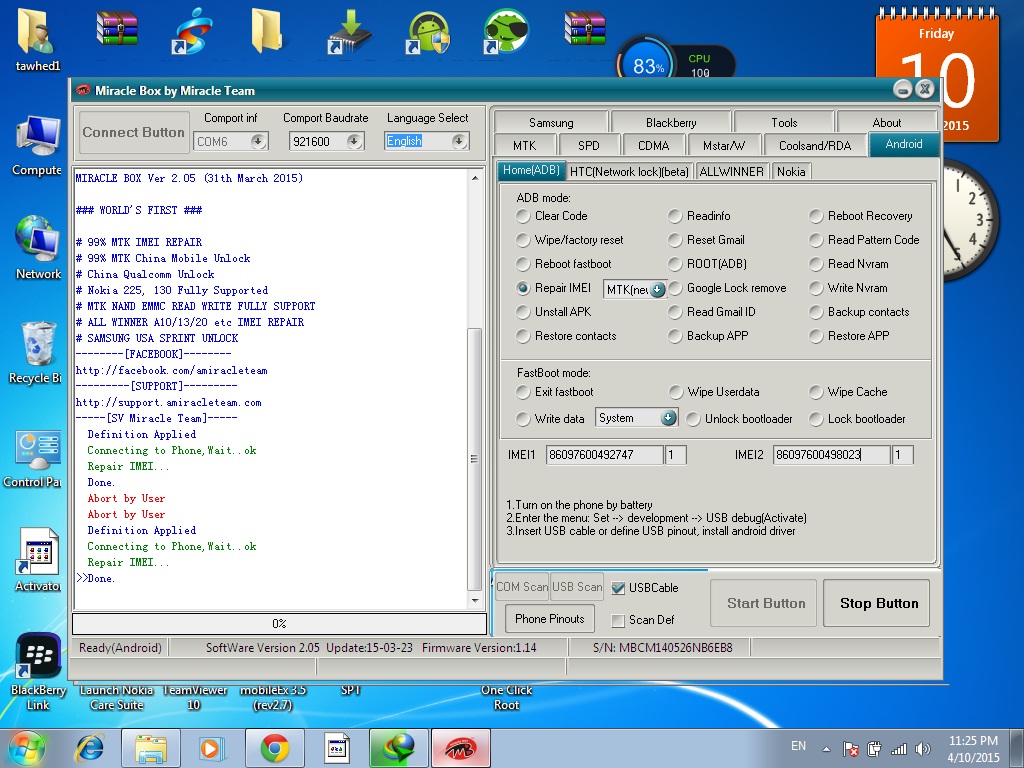Open Google Chrome from taskbar

[x=275, y=748]
